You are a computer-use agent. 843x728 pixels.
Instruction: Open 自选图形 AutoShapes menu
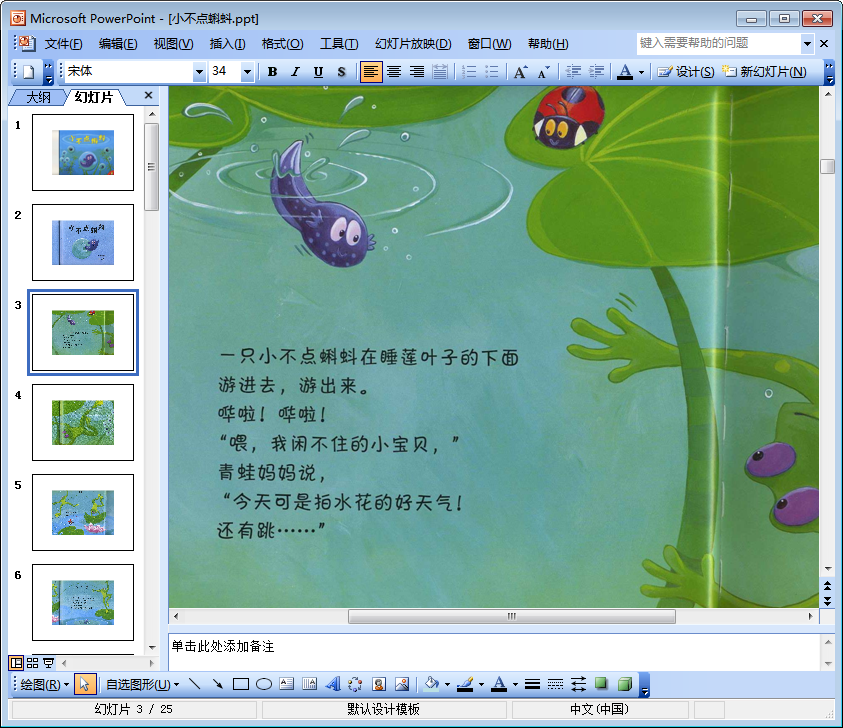point(142,684)
